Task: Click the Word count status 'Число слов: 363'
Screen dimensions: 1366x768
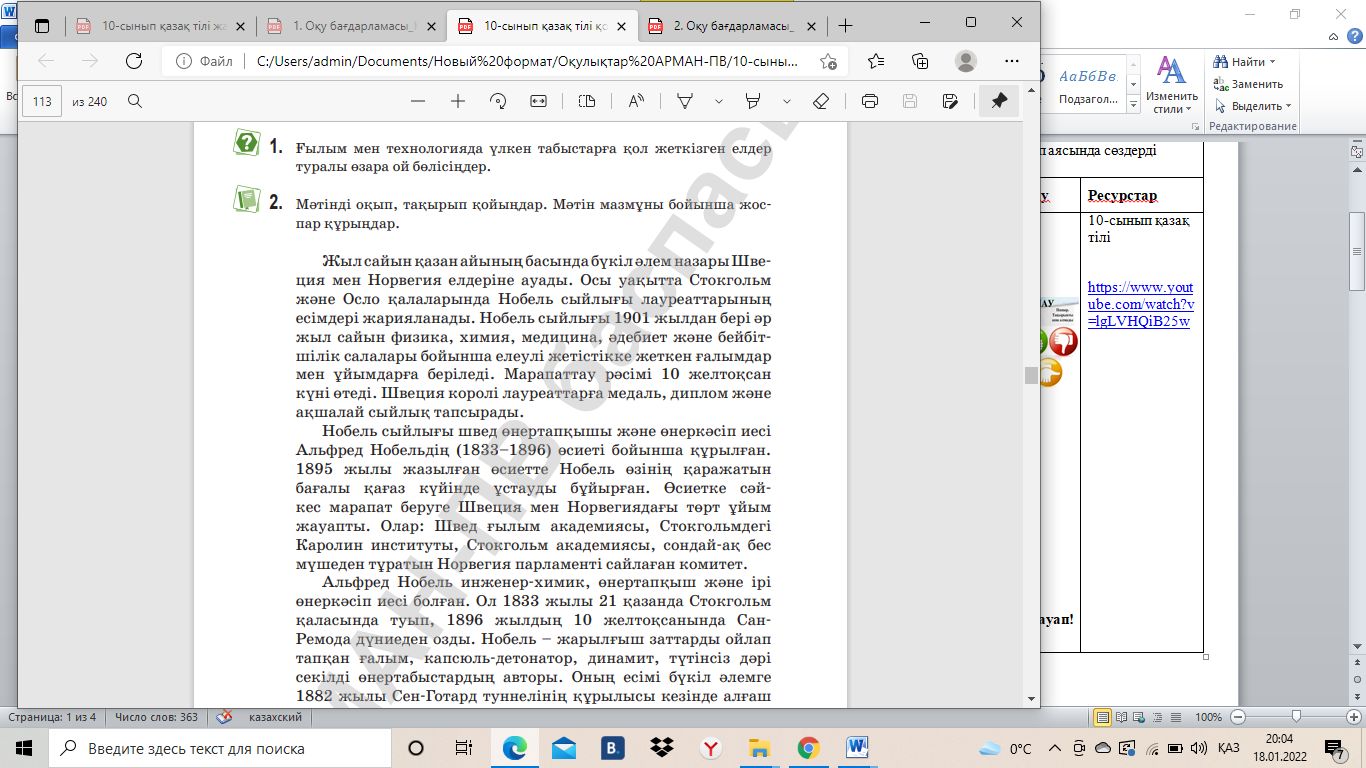Action: pos(156,717)
